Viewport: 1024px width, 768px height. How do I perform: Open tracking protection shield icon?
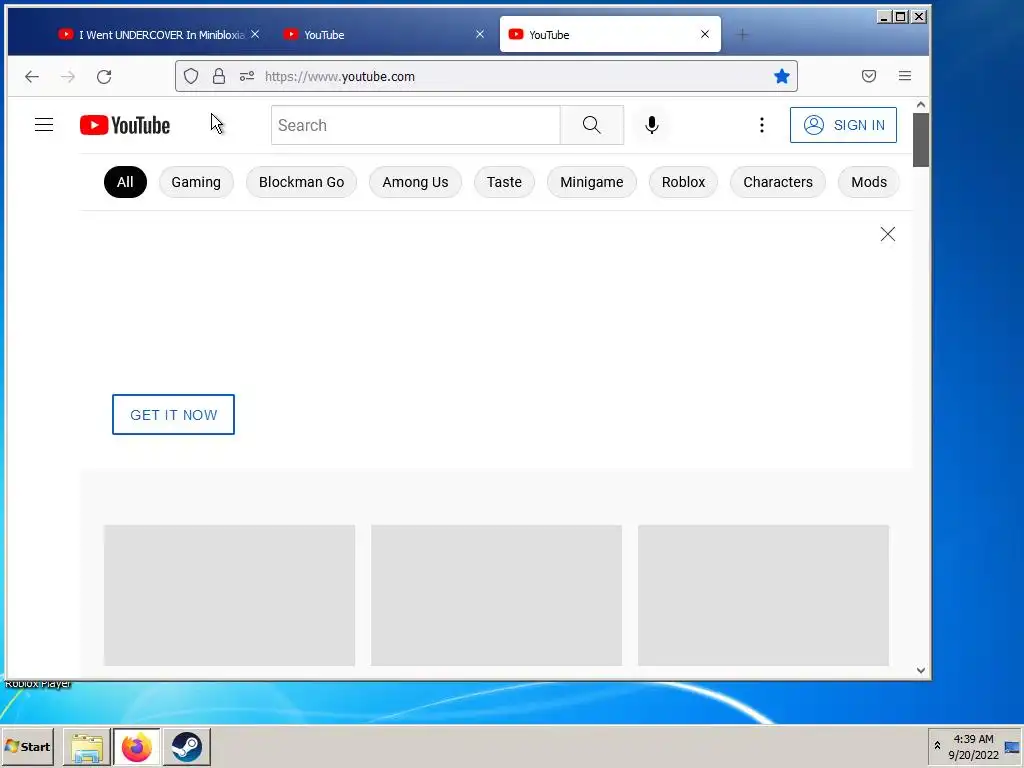tap(191, 76)
